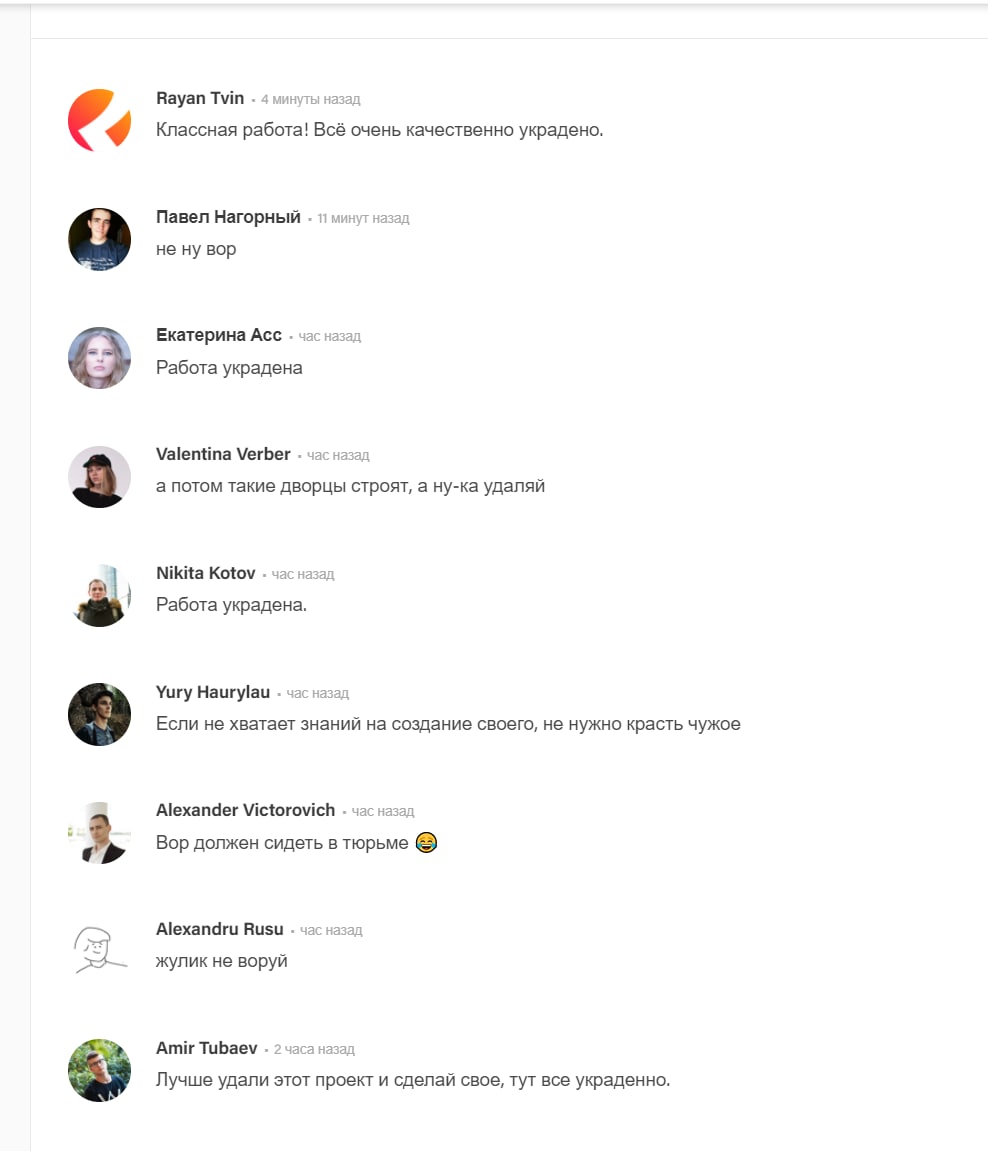Click Екатерина Асс's avatar photo
The height and width of the screenshot is (1151, 988).
pos(99,357)
